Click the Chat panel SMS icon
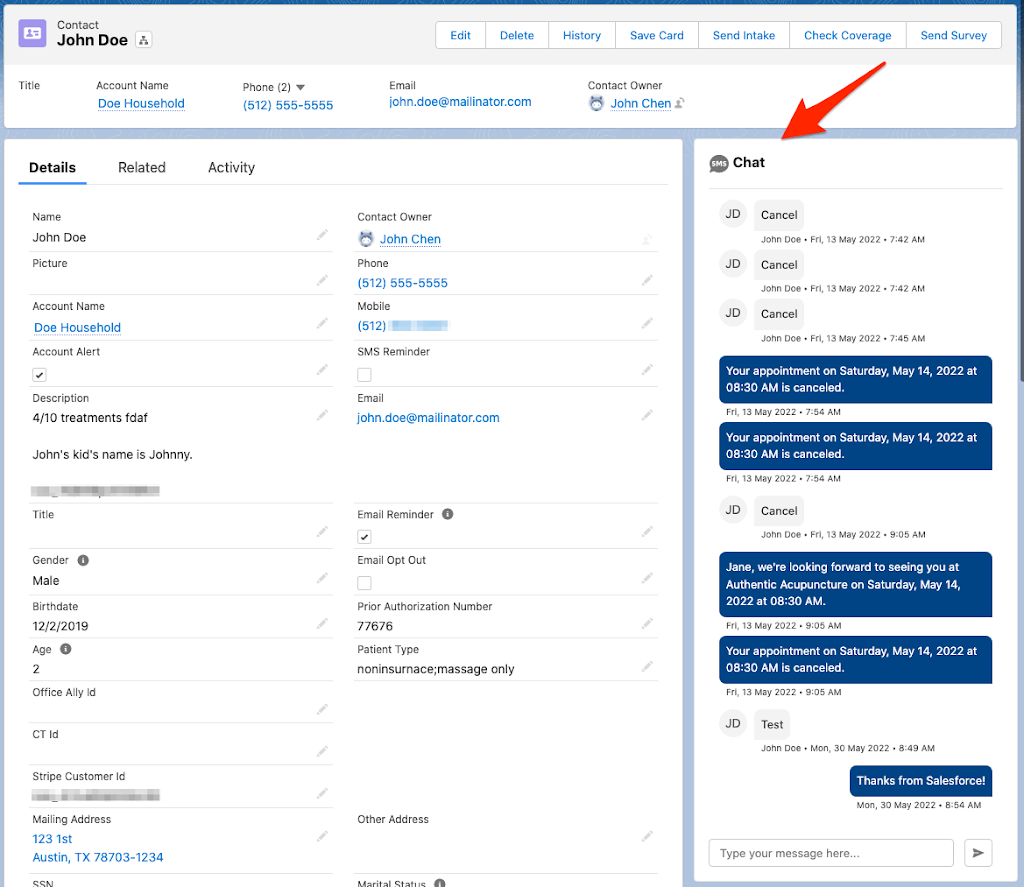 point(719,162)
